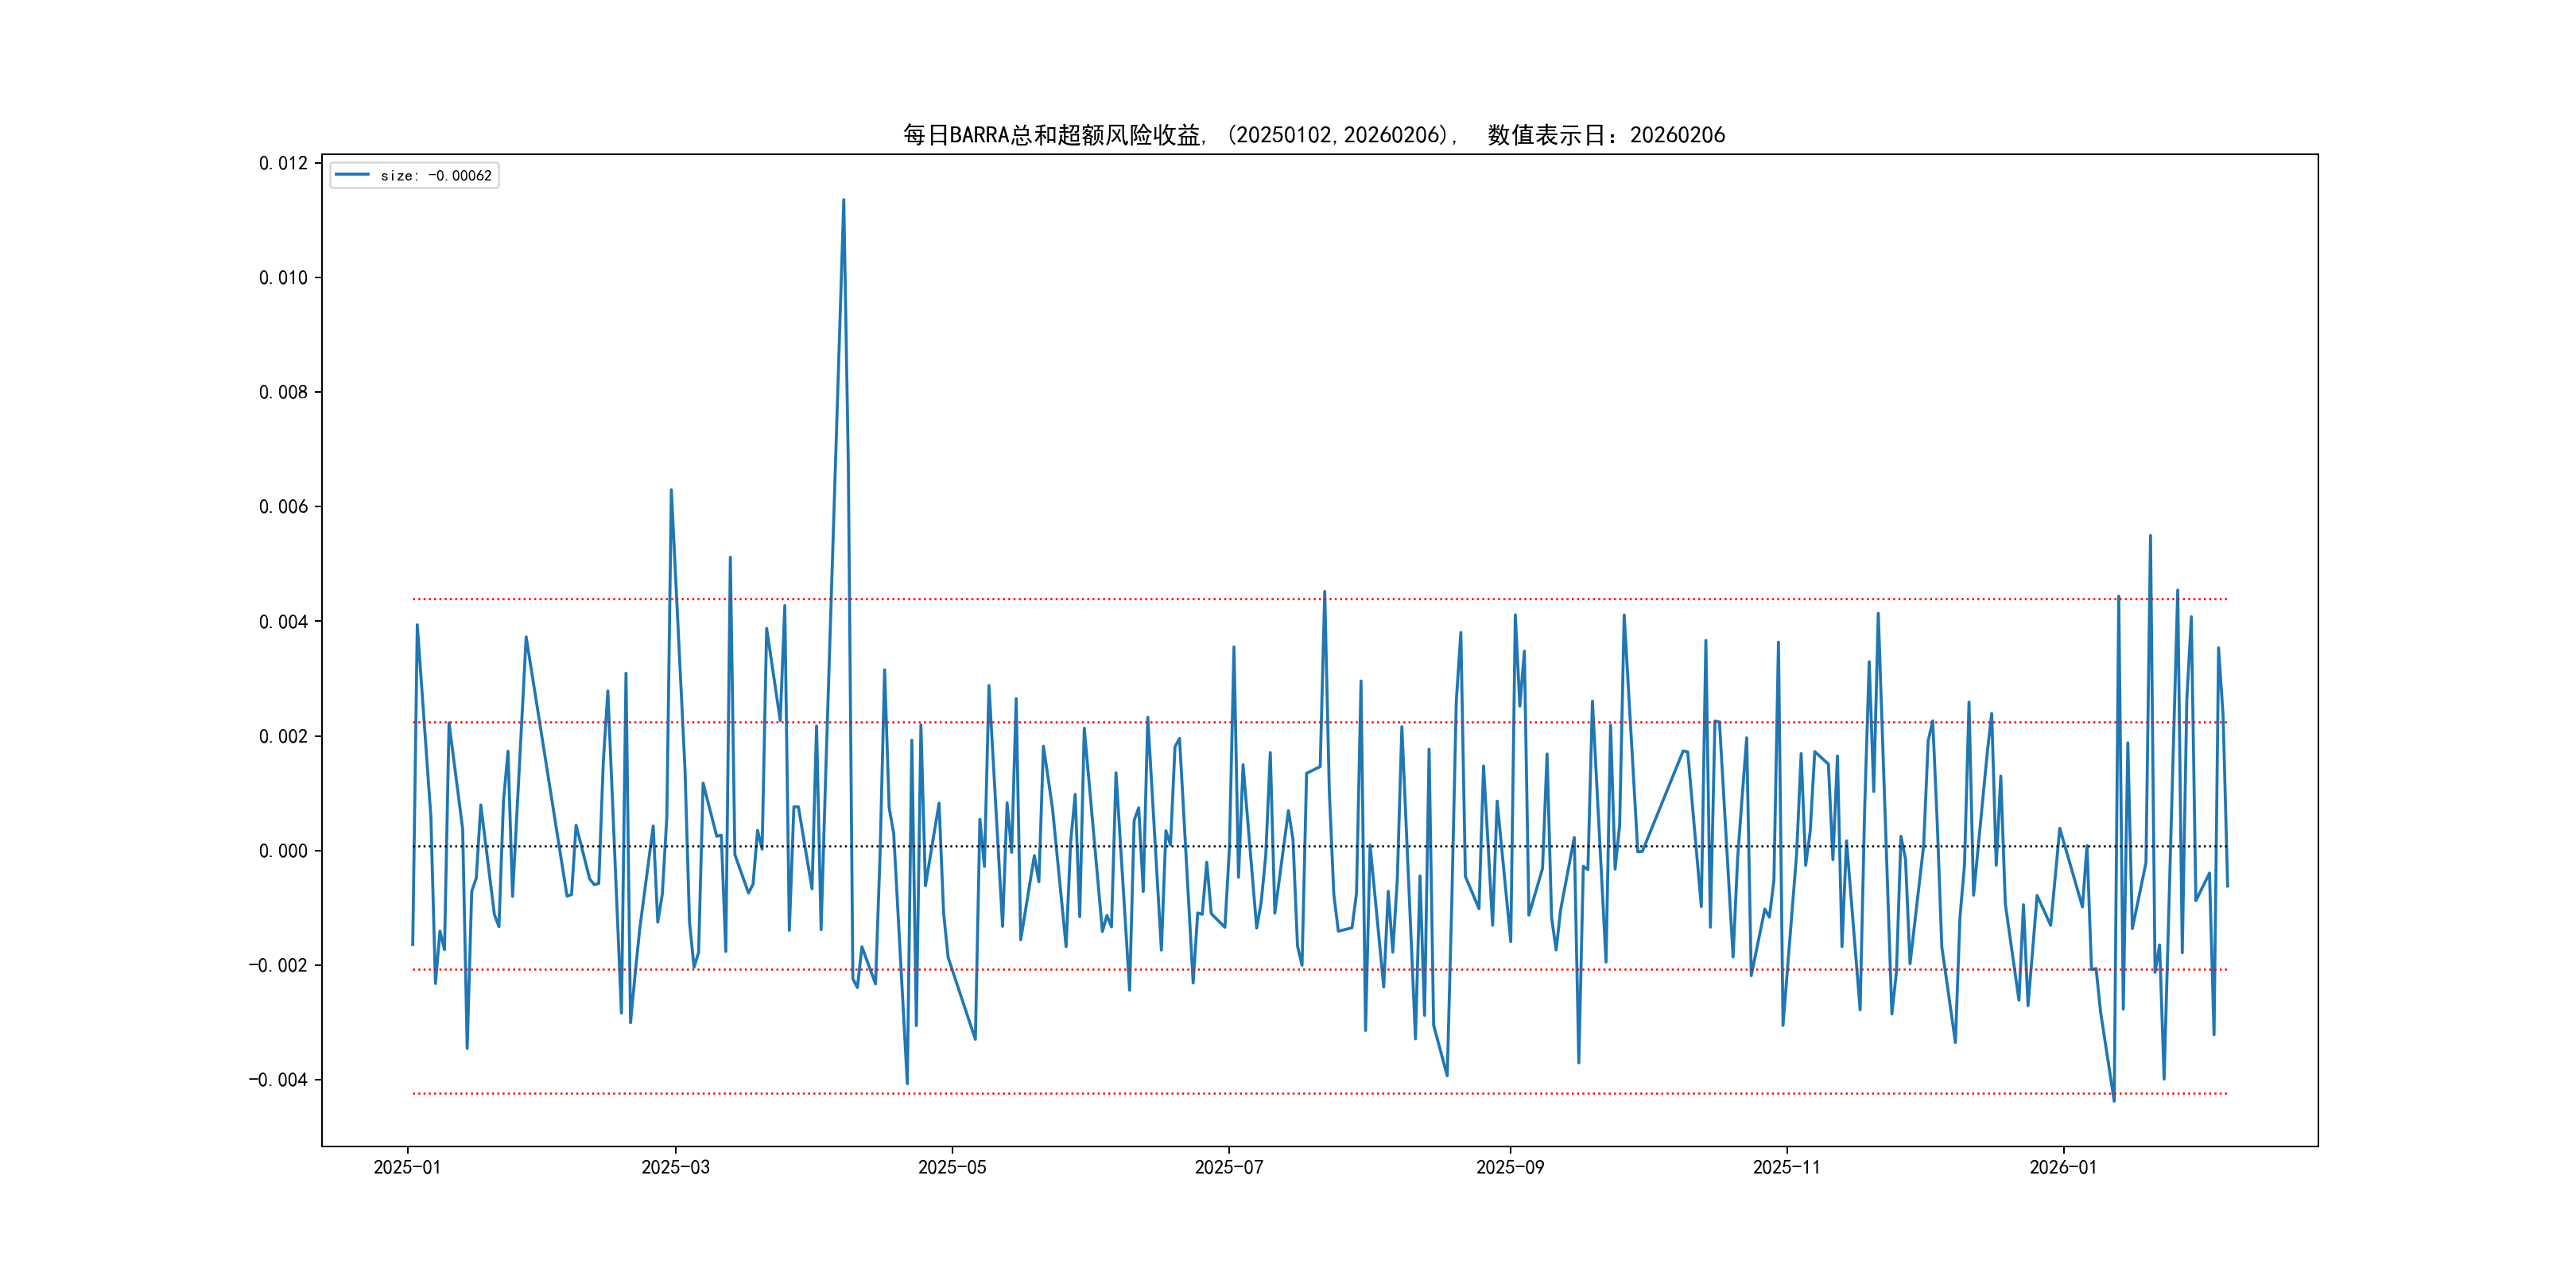Click the 2026-01 x-axis tick label
Viewport: 2576px width, 1288px height.
coord(2063,1167)
